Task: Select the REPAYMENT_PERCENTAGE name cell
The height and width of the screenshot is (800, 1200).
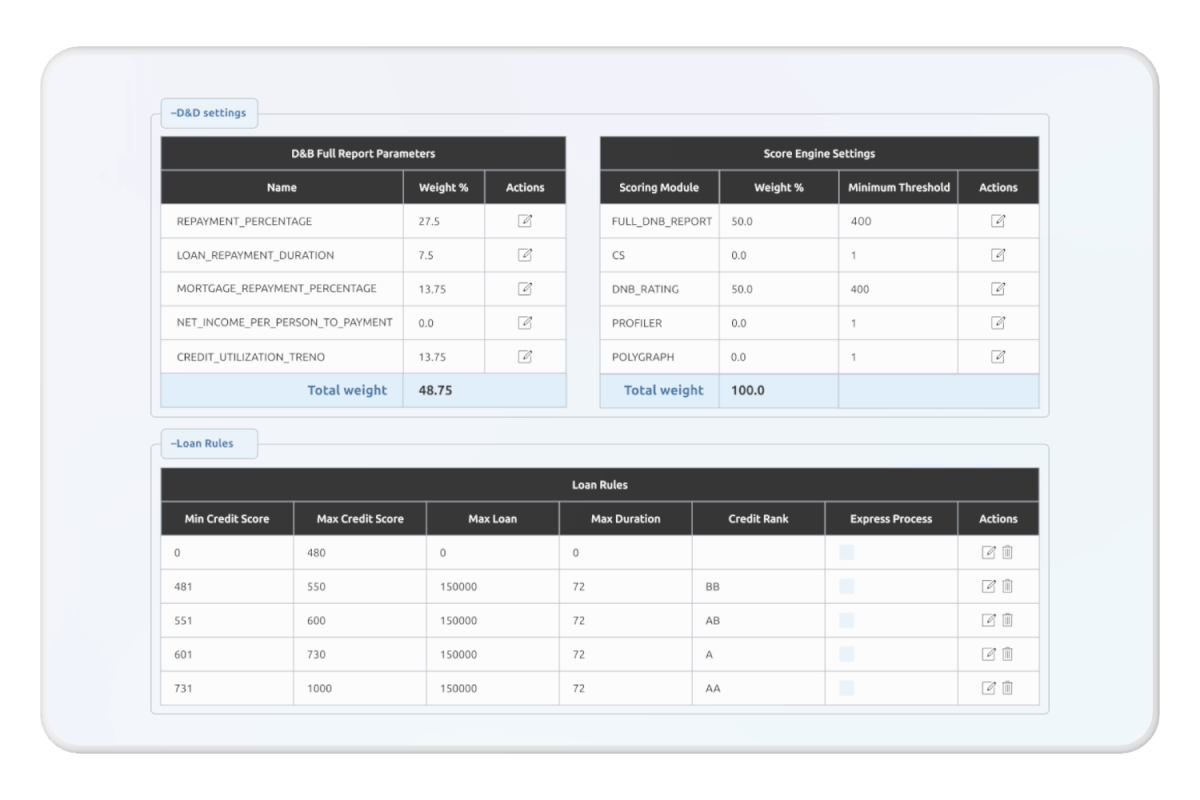Action: point(283,221)
